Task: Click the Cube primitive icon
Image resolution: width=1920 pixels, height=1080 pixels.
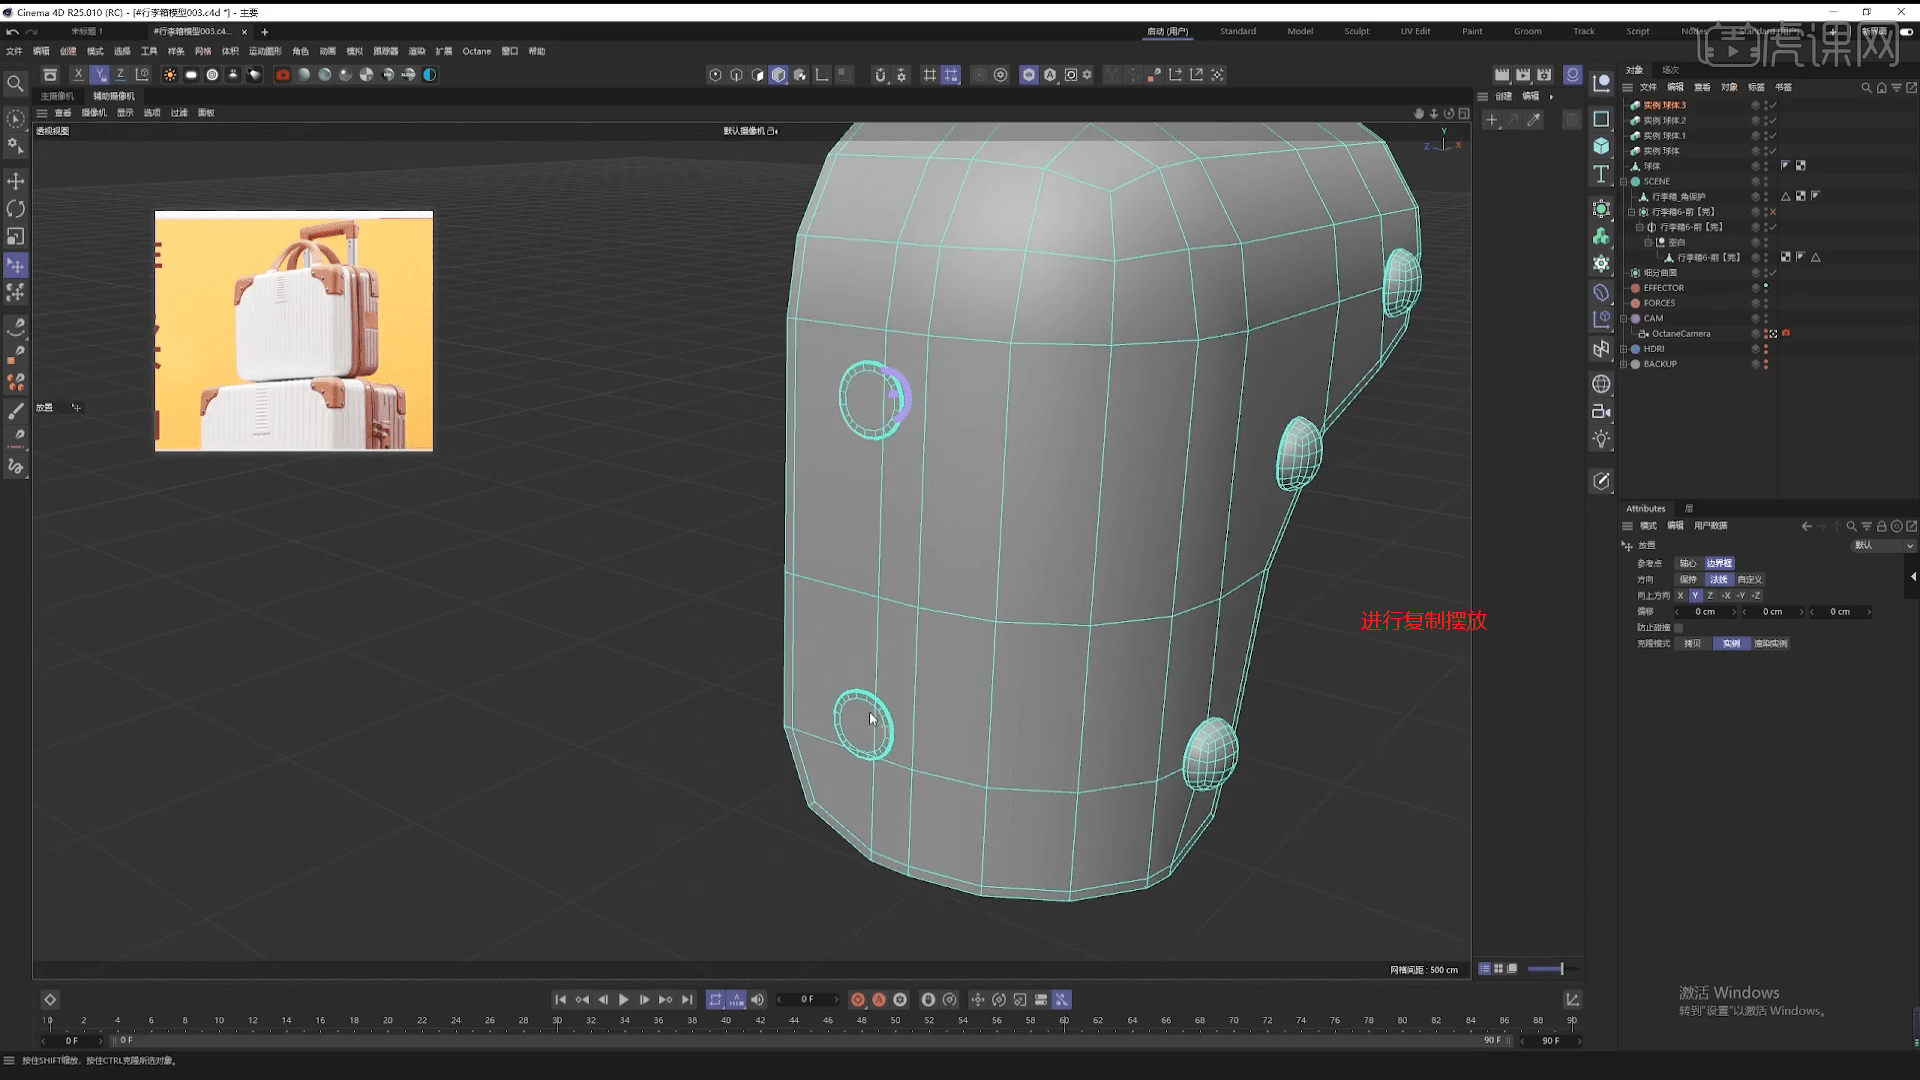Action: coord(1601,146)
